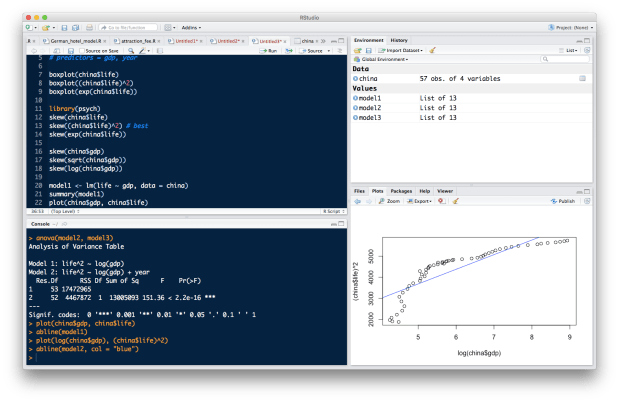Maximize the Console pane
This screenshot has height=402, width=619.
click(x=341, y=224)
